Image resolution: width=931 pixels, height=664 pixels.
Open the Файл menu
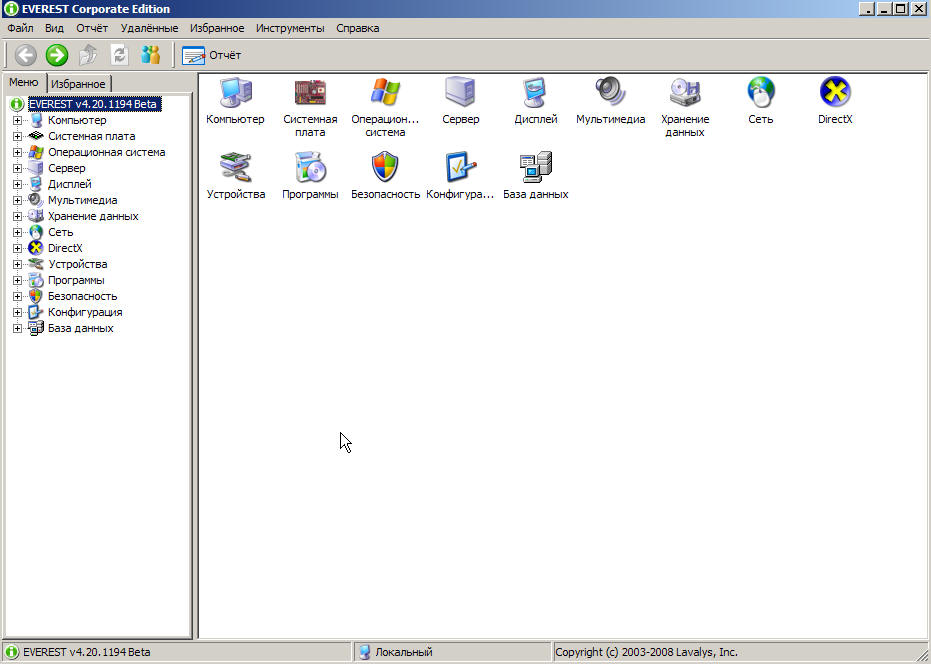20,28
